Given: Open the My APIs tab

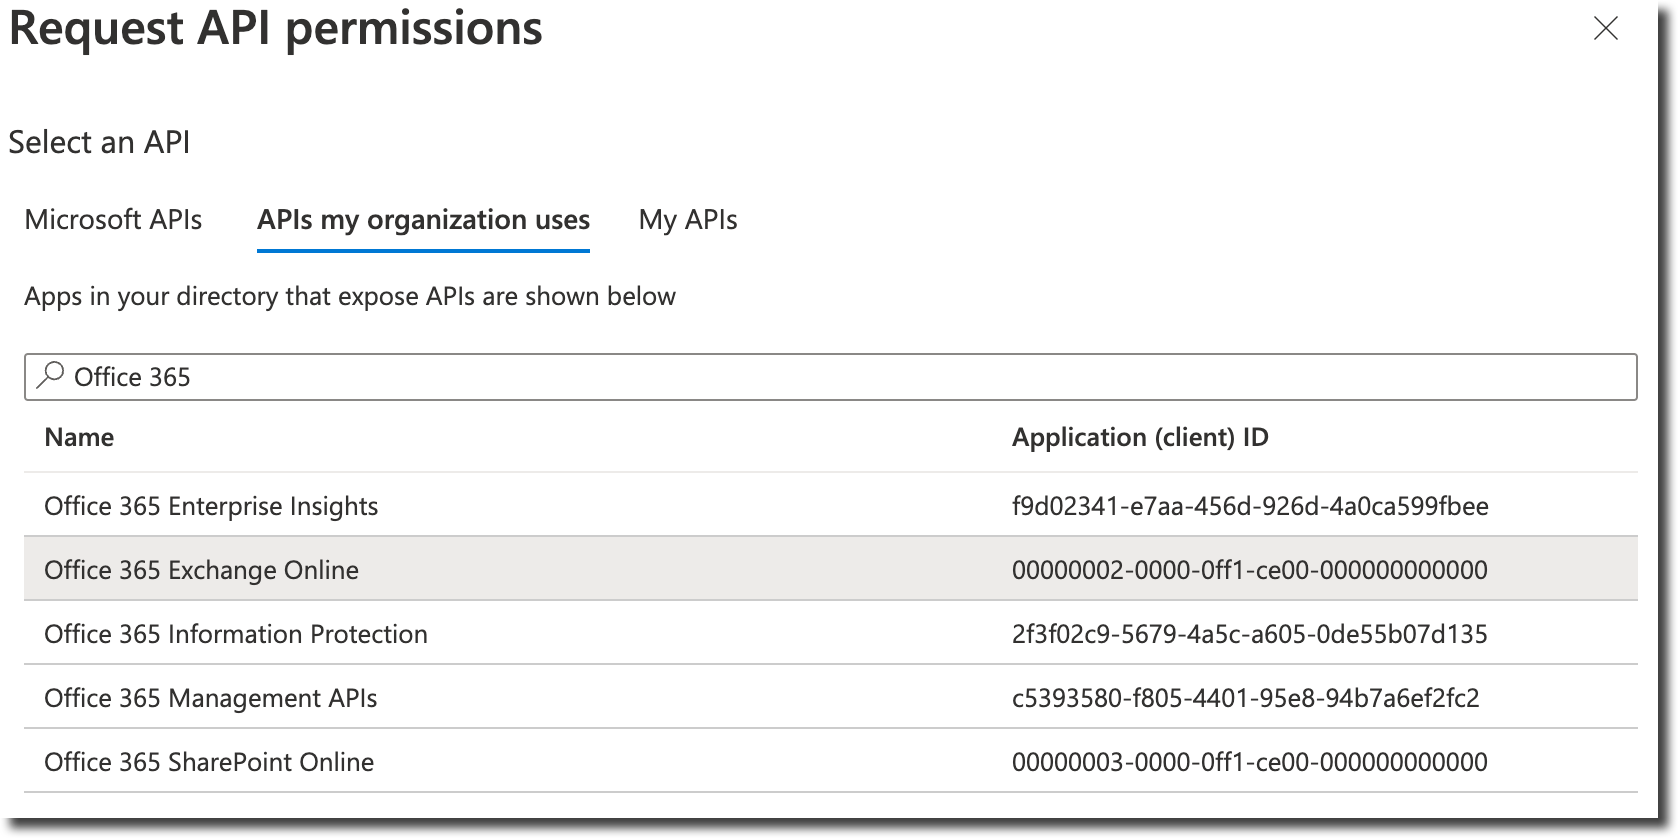Looking at the screenshot, I should (688, 220).
